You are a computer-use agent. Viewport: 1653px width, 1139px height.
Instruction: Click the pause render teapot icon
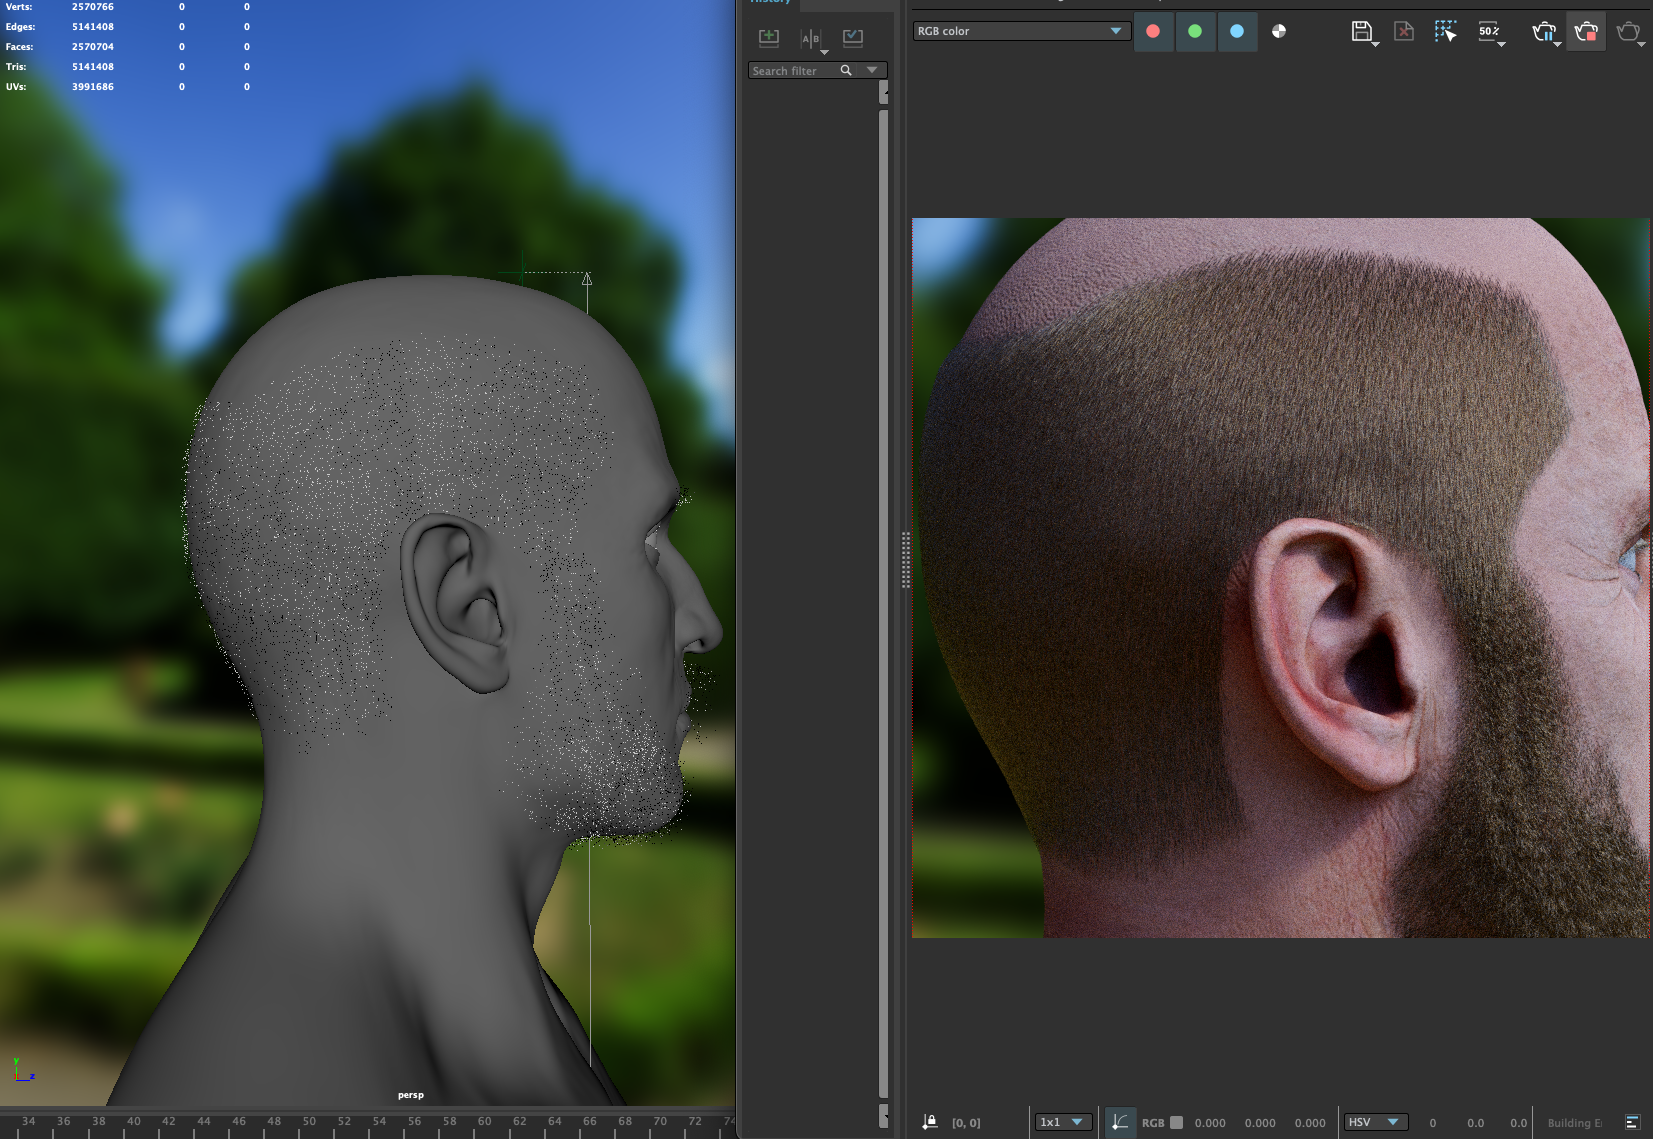pos(1543,31)
